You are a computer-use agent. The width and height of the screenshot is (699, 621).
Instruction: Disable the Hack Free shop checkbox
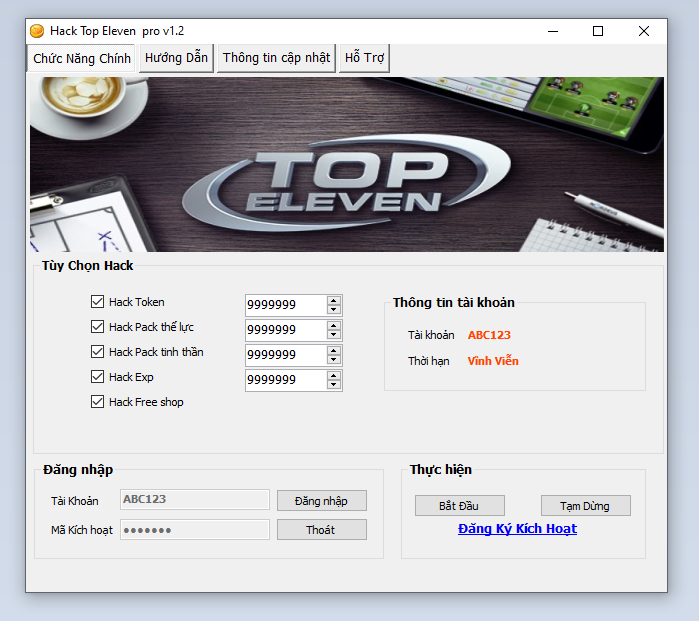(x=98, y=402)
